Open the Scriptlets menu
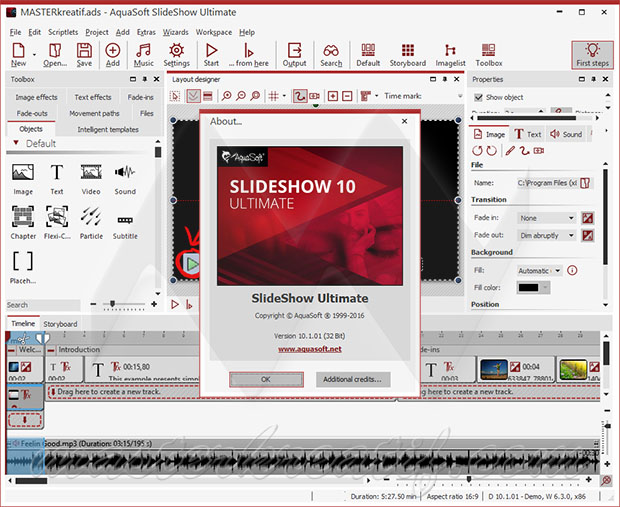The width and height of the screenshot is (620, 507). click(x=63, y=32)
